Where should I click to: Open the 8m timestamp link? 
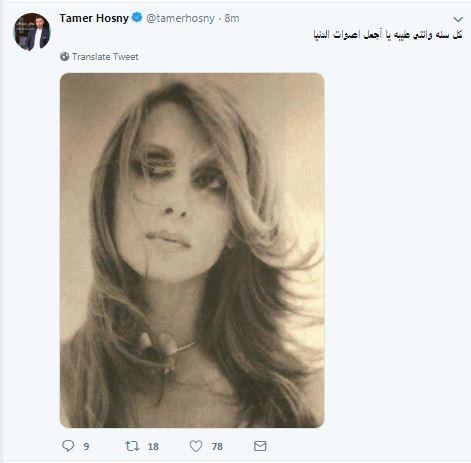(232, 18)
